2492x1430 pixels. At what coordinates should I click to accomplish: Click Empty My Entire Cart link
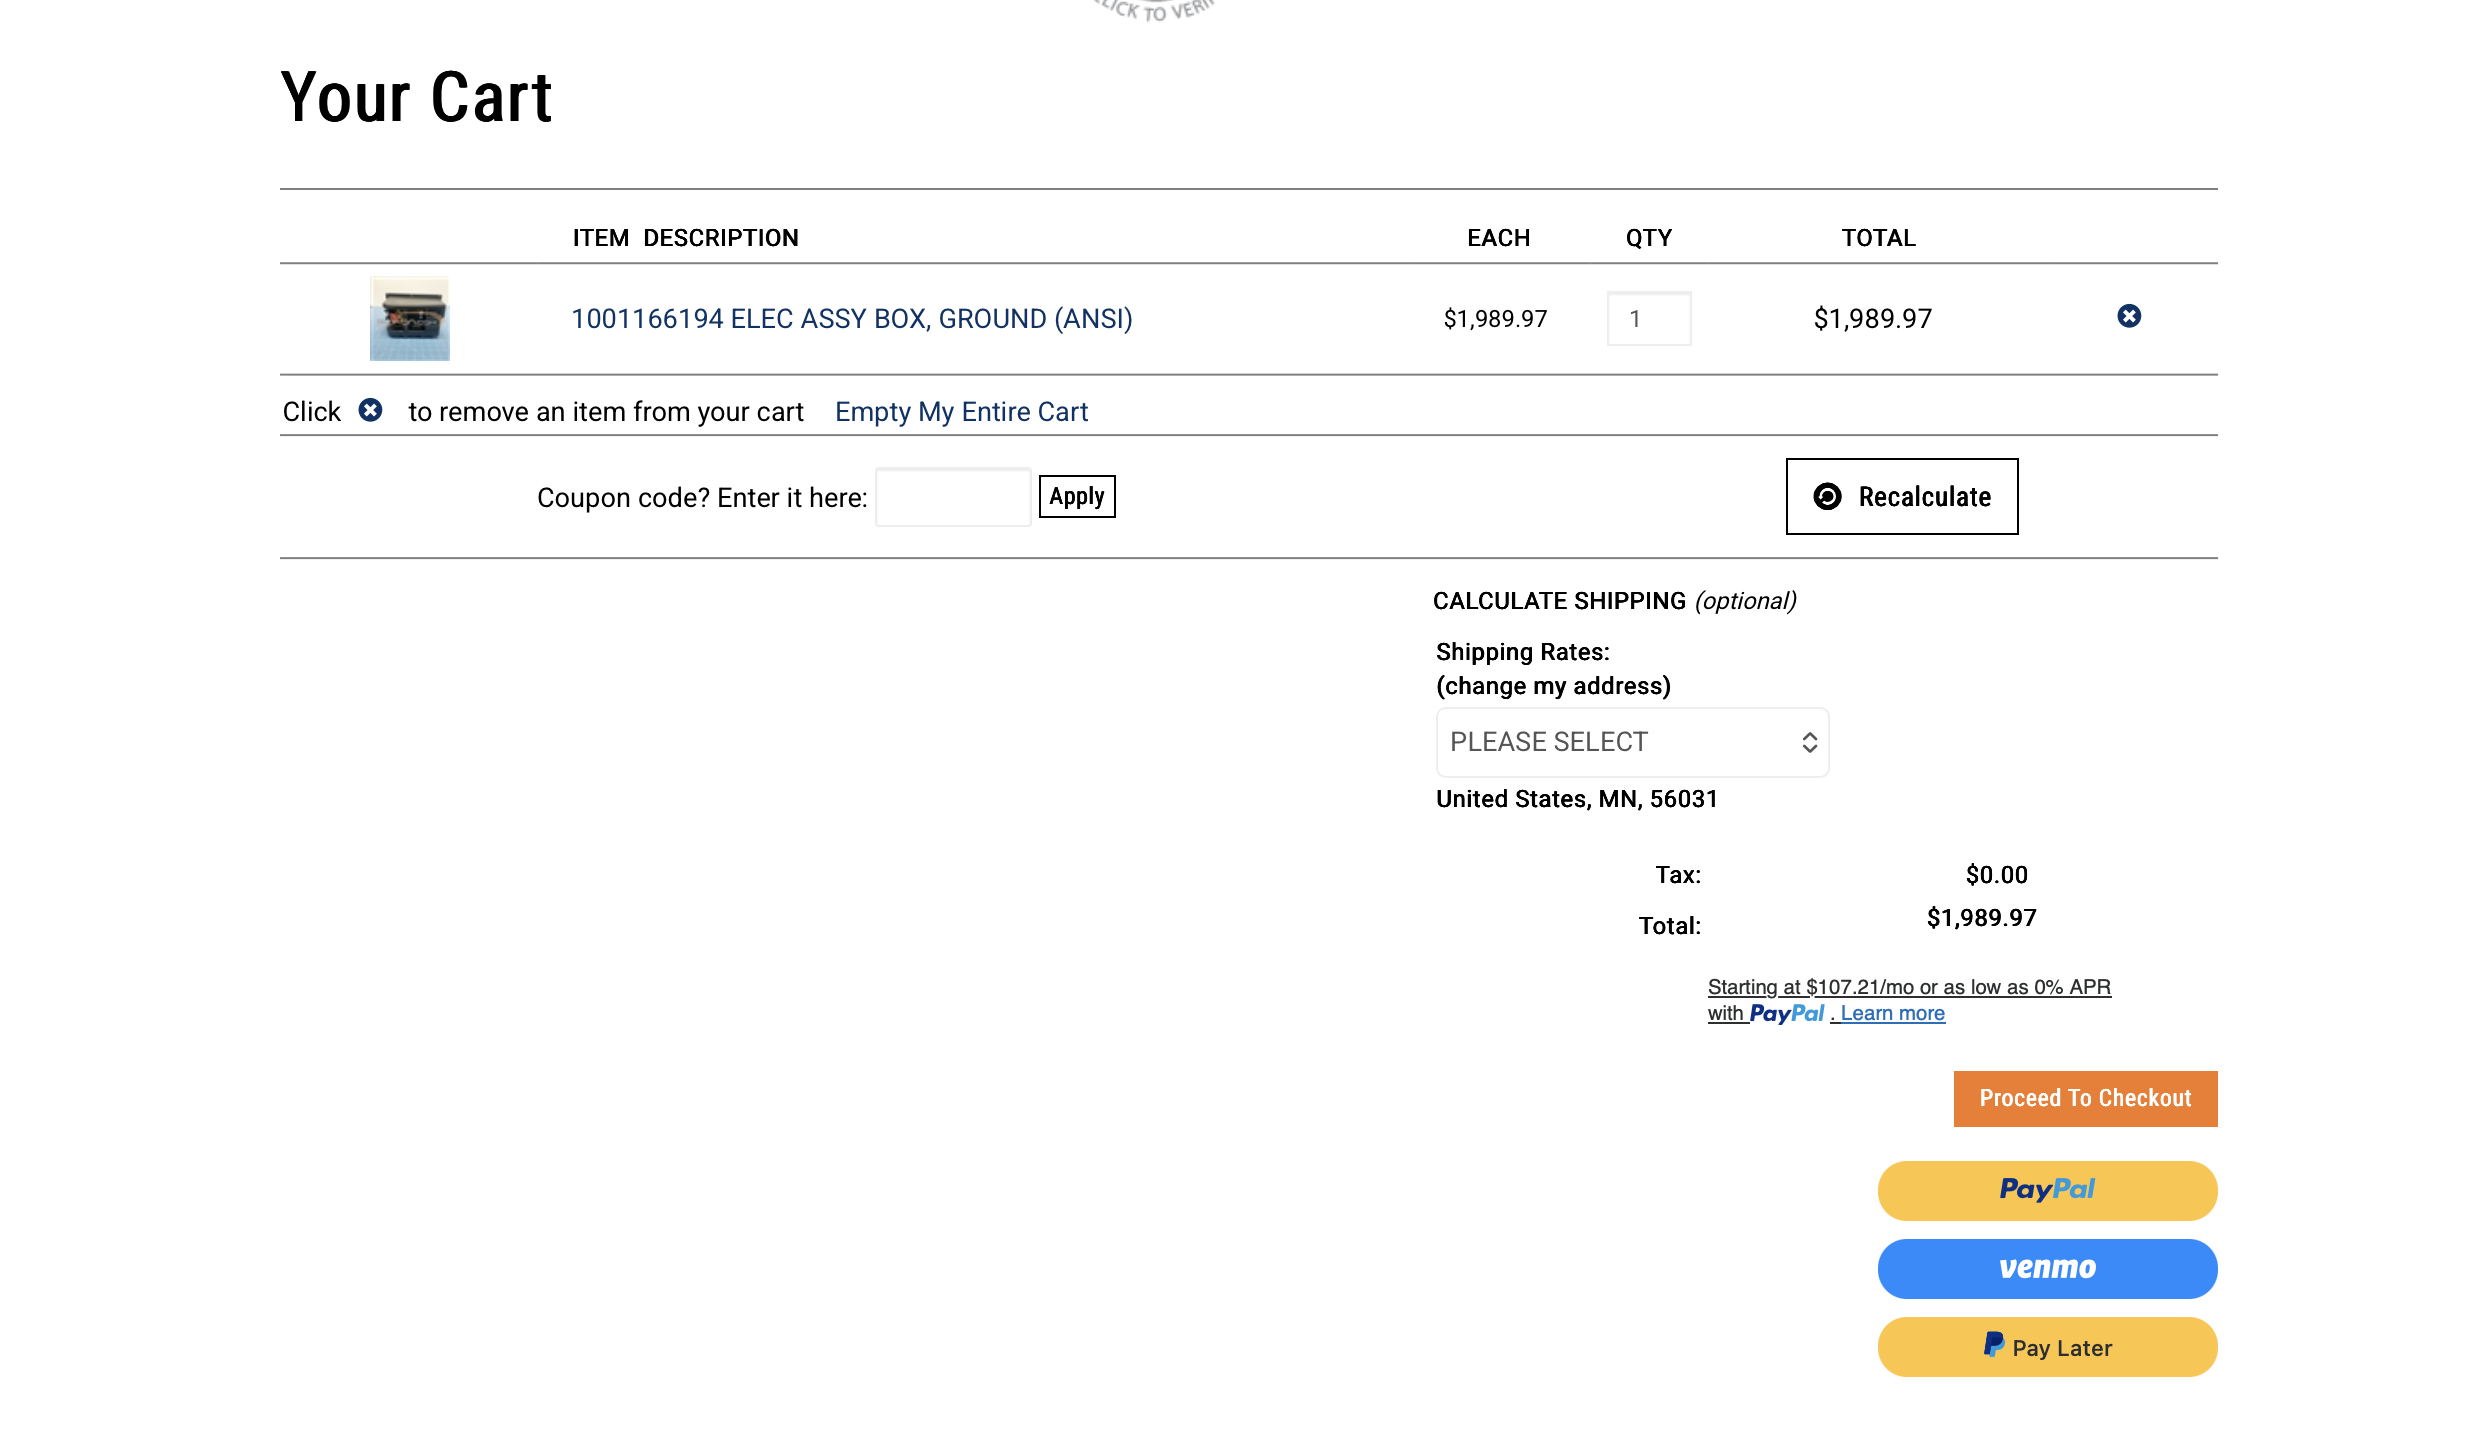coord(961,412)
